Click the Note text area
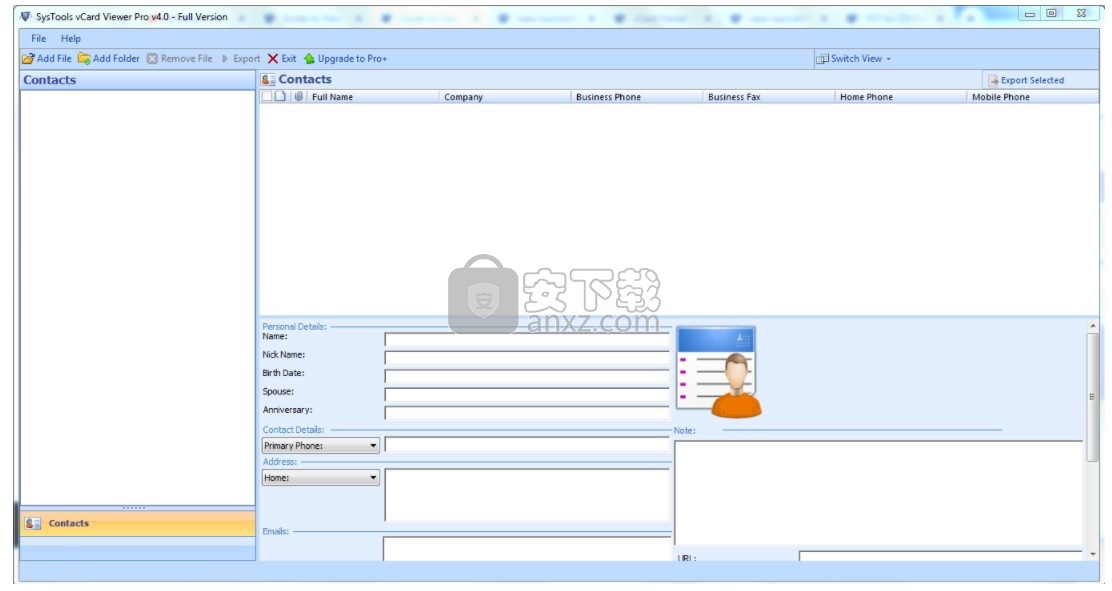Screen dimensions: 1112x591 878,493
